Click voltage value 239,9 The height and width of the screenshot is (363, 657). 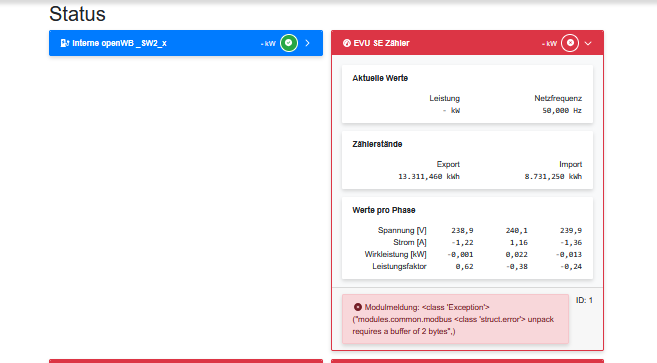[x=571, y=231]
